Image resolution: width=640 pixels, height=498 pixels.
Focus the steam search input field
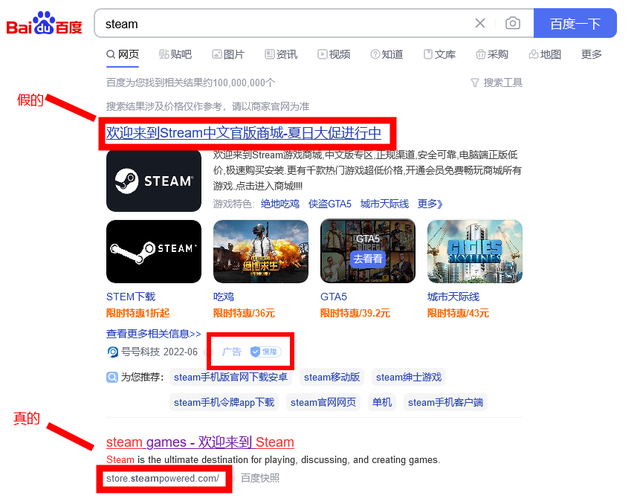click(x=286, y=23)
